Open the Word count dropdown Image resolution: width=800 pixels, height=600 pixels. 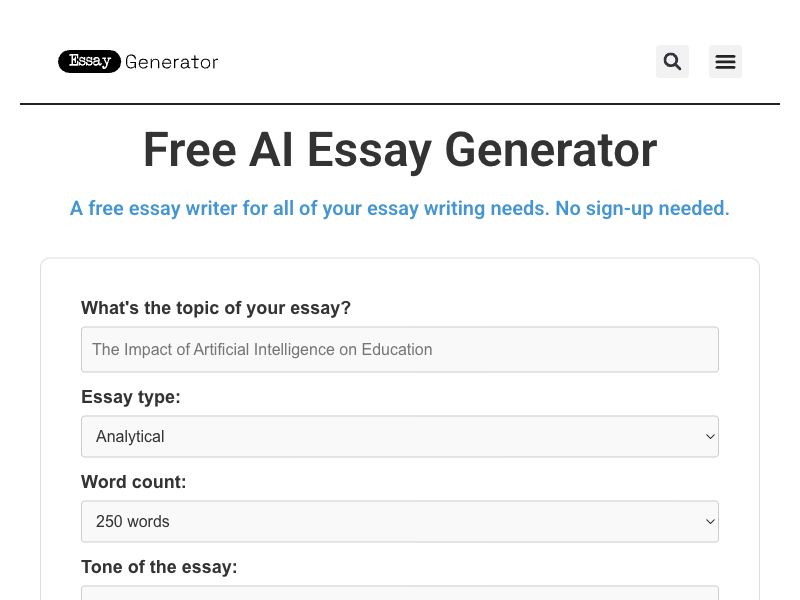(x=400, y=521)
